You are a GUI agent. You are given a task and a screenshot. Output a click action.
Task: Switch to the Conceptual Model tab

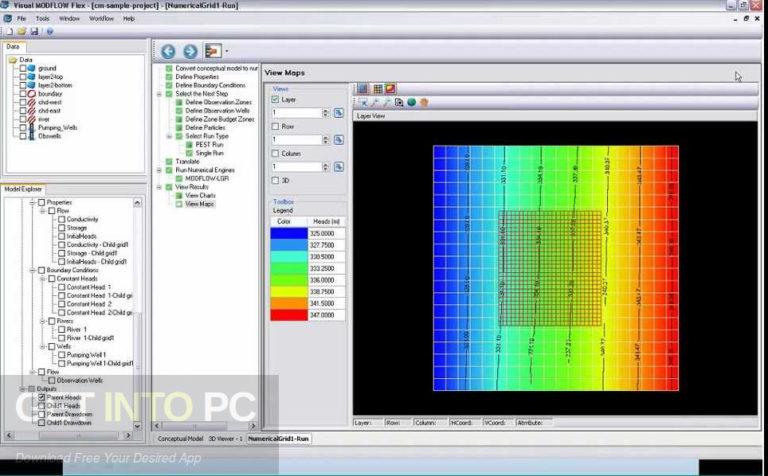click(180, 439)
